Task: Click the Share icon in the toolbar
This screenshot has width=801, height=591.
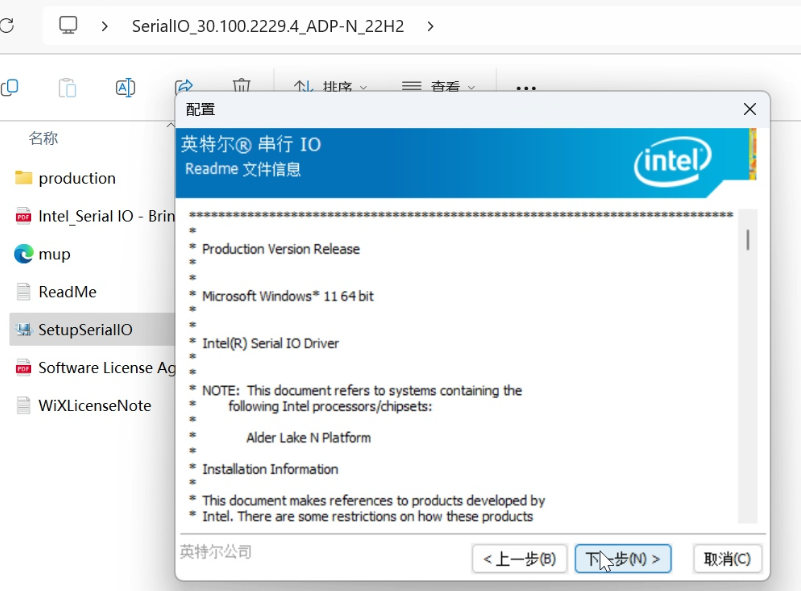Action: point(183,87)
